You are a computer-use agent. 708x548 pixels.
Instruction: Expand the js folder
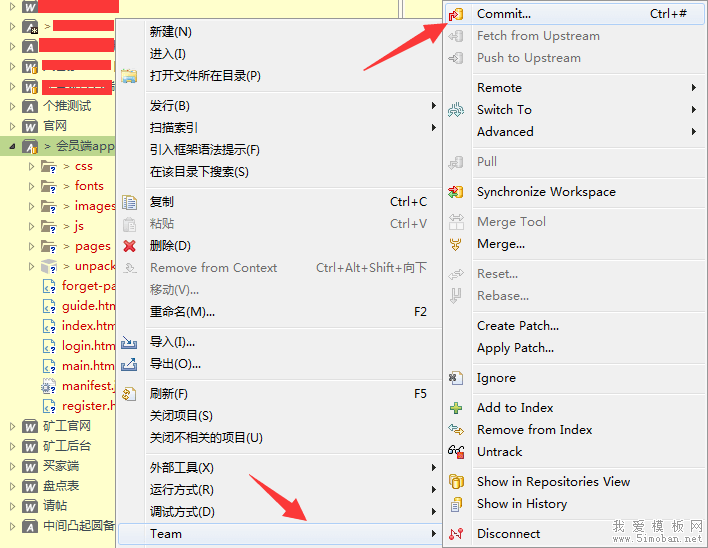(x=31, y=226)
